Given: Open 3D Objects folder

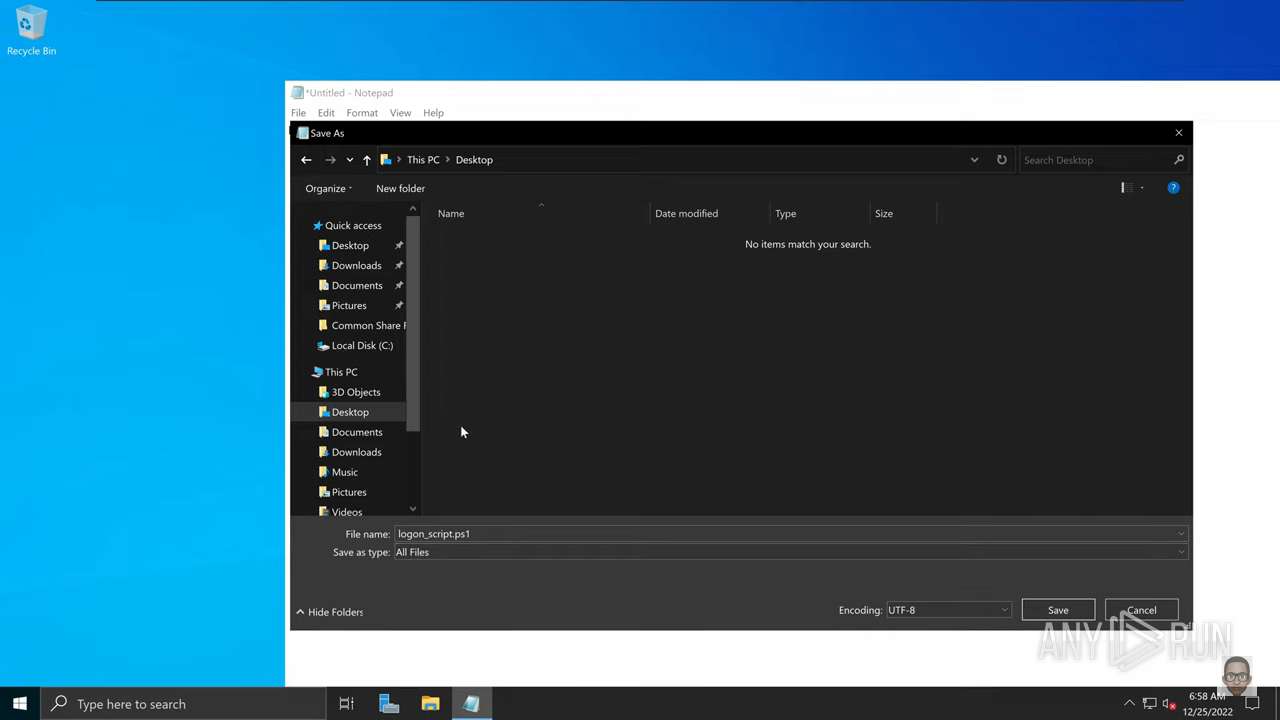Looking at the screenshot, I should click(x=349, y=392).
